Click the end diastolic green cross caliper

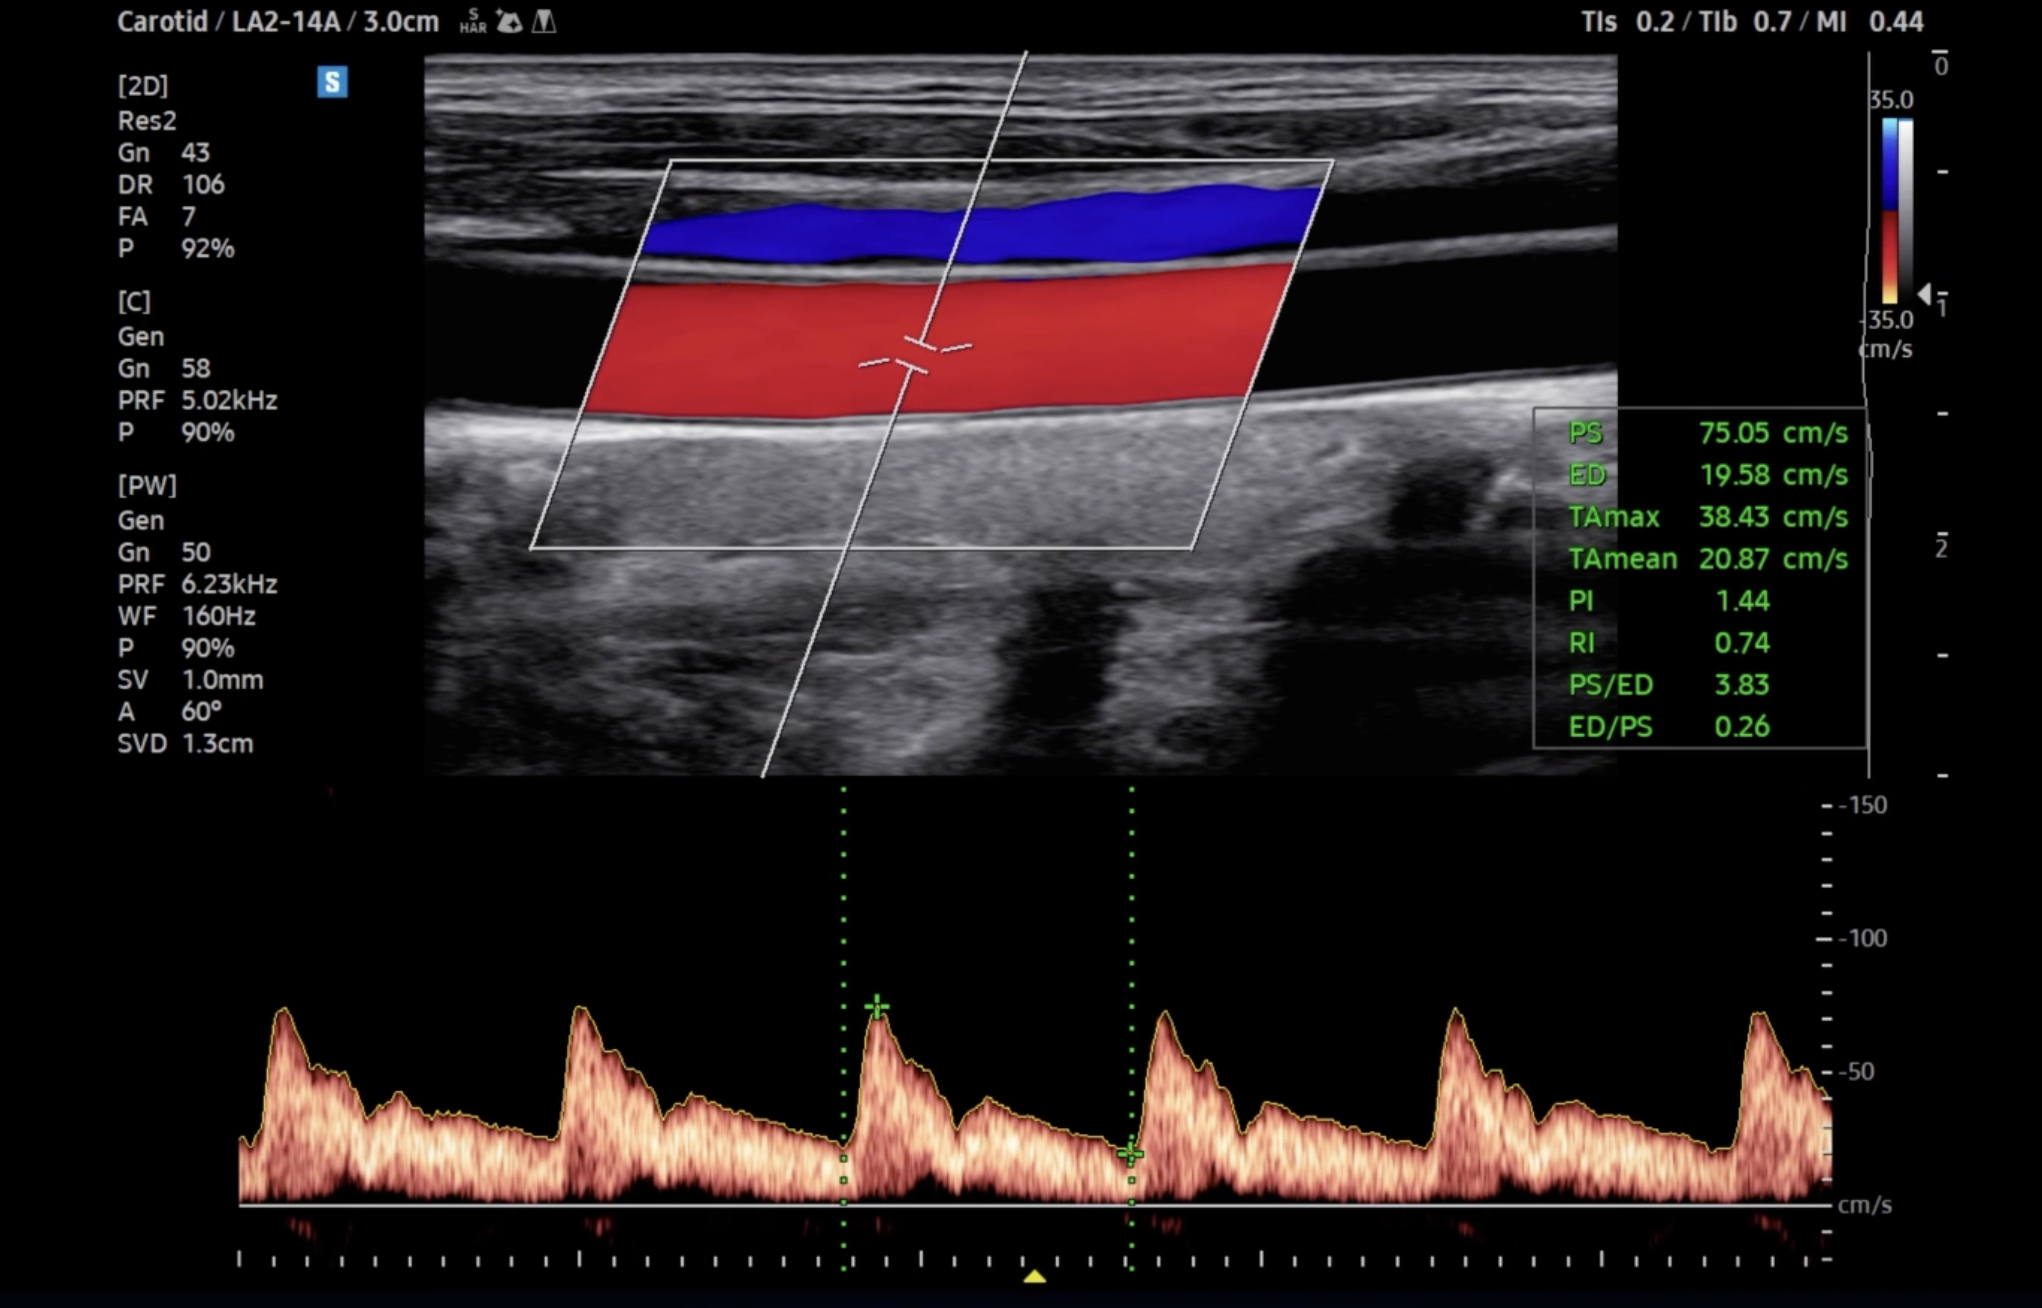[1131, 1153]
